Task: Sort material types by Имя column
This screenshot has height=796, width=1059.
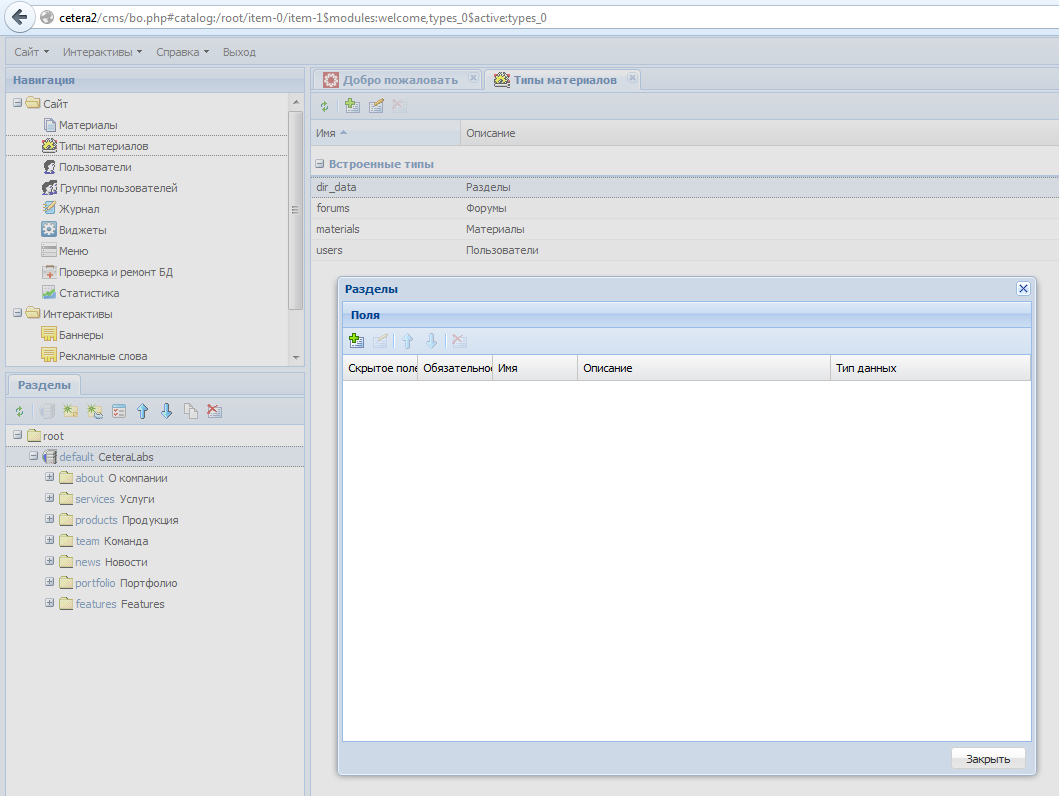Action: (386, 133)
